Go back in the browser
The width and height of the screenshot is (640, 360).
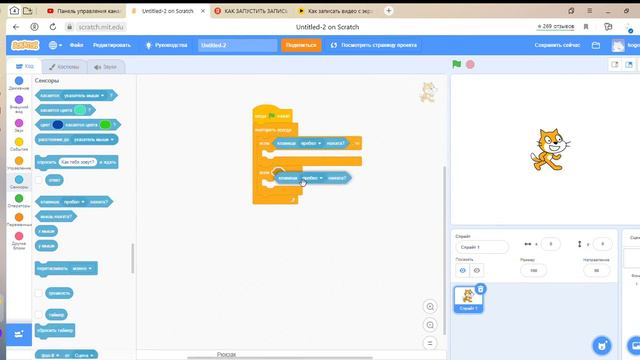click(x=16, y=27)
